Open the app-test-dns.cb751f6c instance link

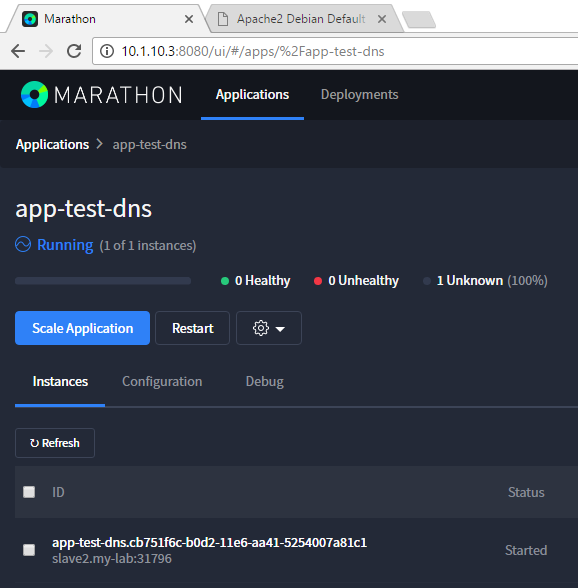pos(209,543)
